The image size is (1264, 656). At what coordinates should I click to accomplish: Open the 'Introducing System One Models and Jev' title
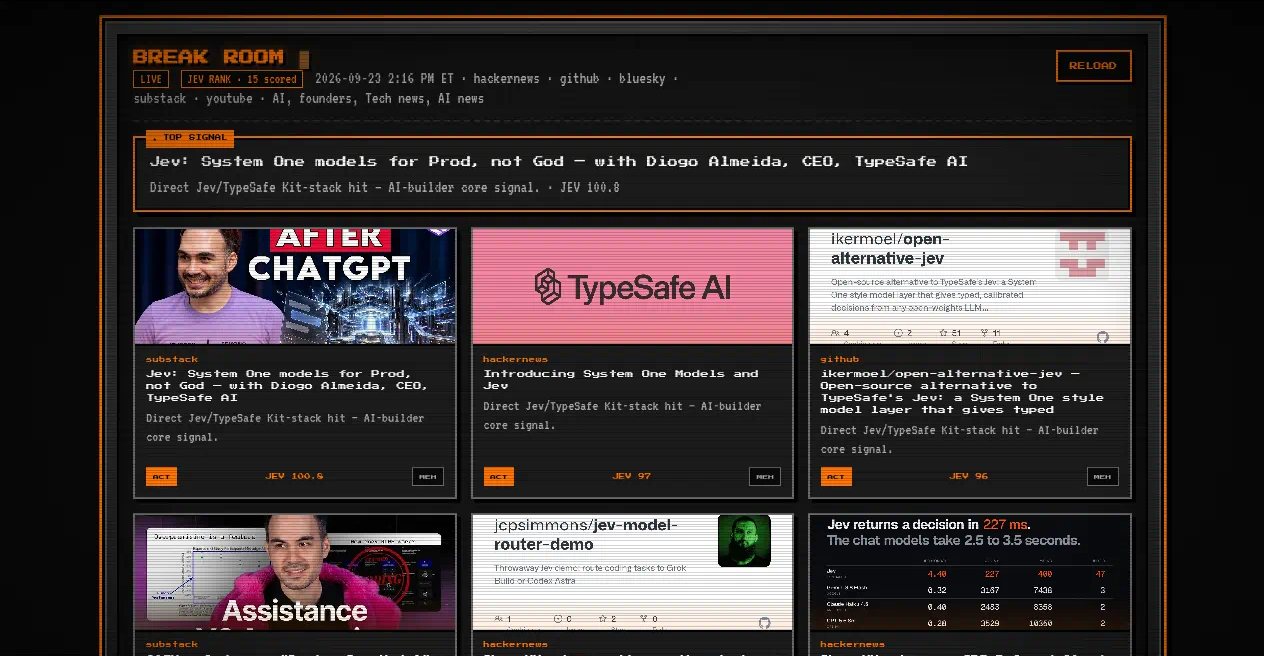tap(620, 379)
